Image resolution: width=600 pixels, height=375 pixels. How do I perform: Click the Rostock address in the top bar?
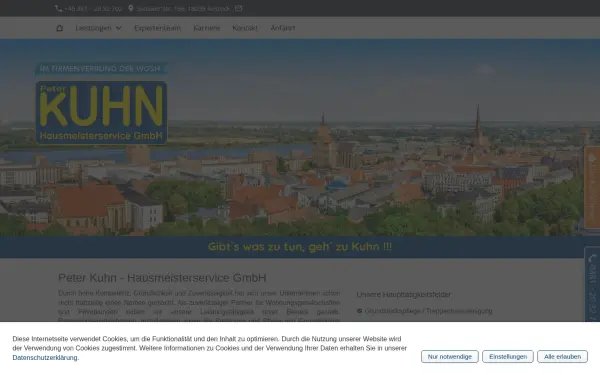coord(183,8)
